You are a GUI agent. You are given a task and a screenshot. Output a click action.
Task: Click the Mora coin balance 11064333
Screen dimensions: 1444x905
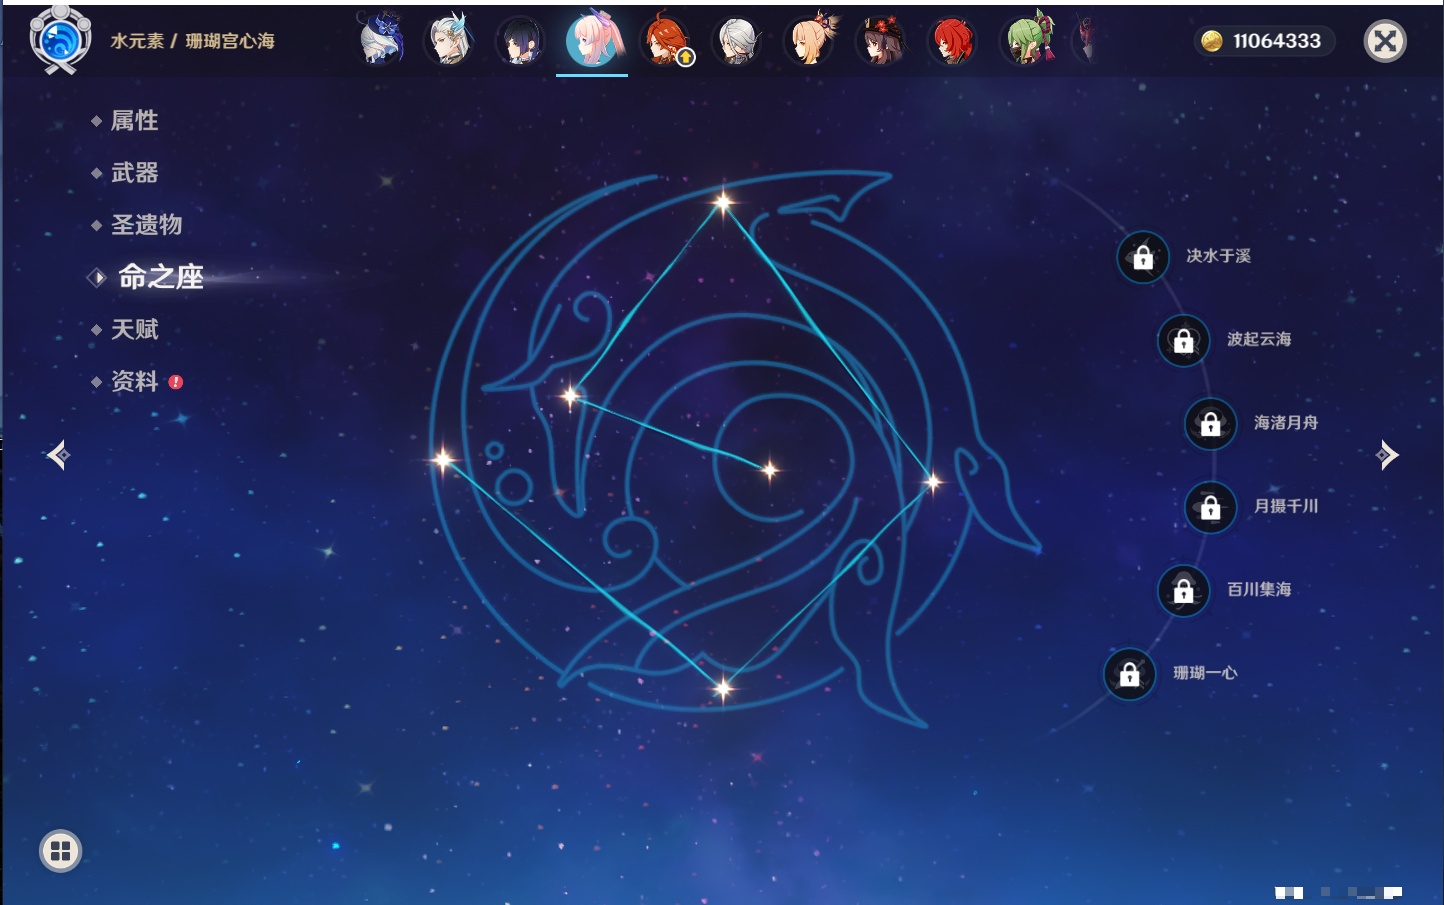1265,41
